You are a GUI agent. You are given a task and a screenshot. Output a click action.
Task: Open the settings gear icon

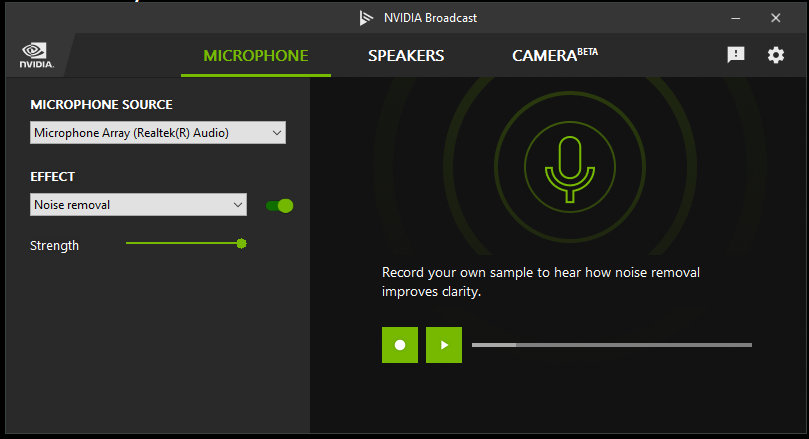[x=775, y=55]
